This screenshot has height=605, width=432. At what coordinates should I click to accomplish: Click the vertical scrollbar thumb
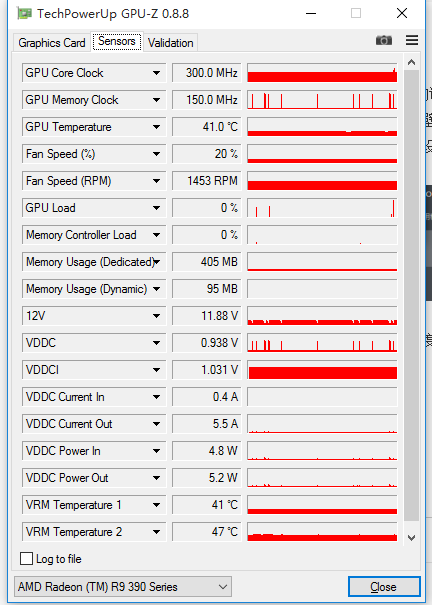click(x=412, y=295)
